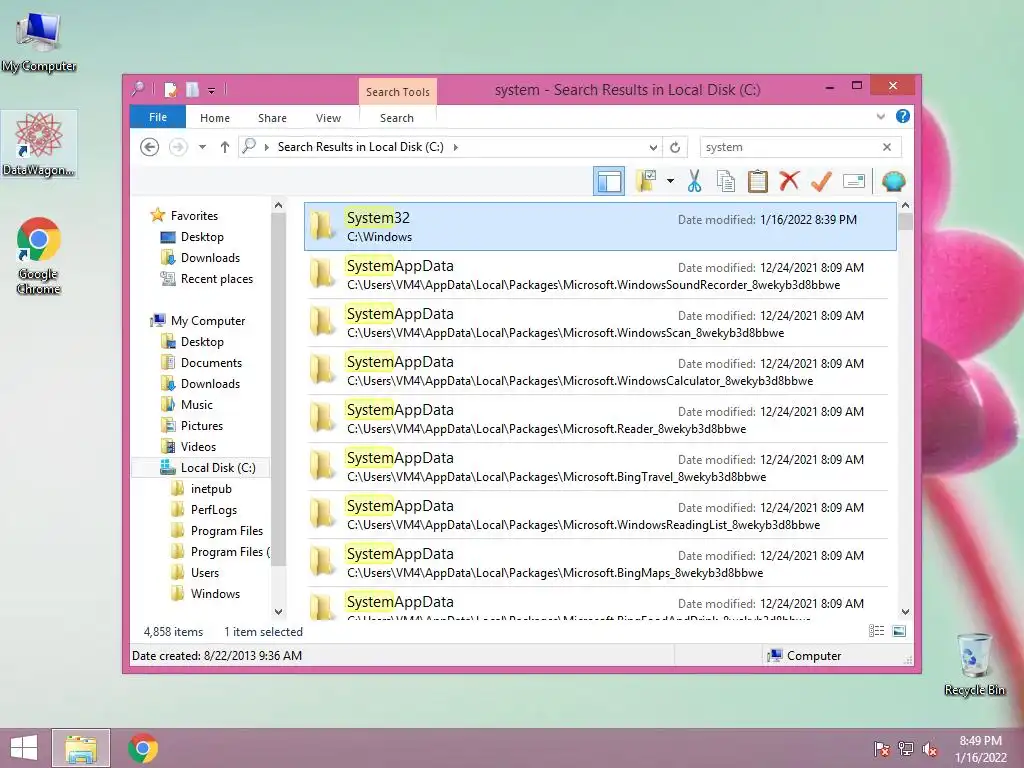Open DataWagon desktop shortcut
Screen dimensions: 1024x768
(x=39, y=144)
